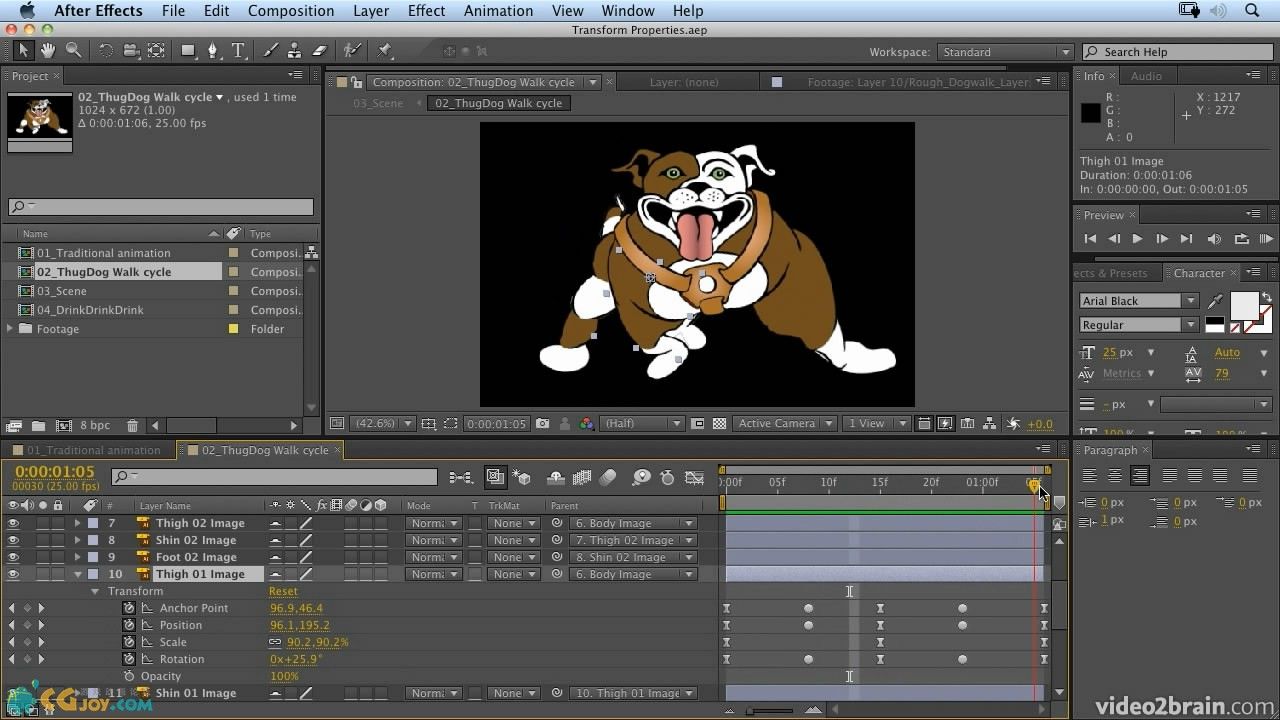Click the Reset Exposure icon
1280x720 pixels.
(1015, 424)
